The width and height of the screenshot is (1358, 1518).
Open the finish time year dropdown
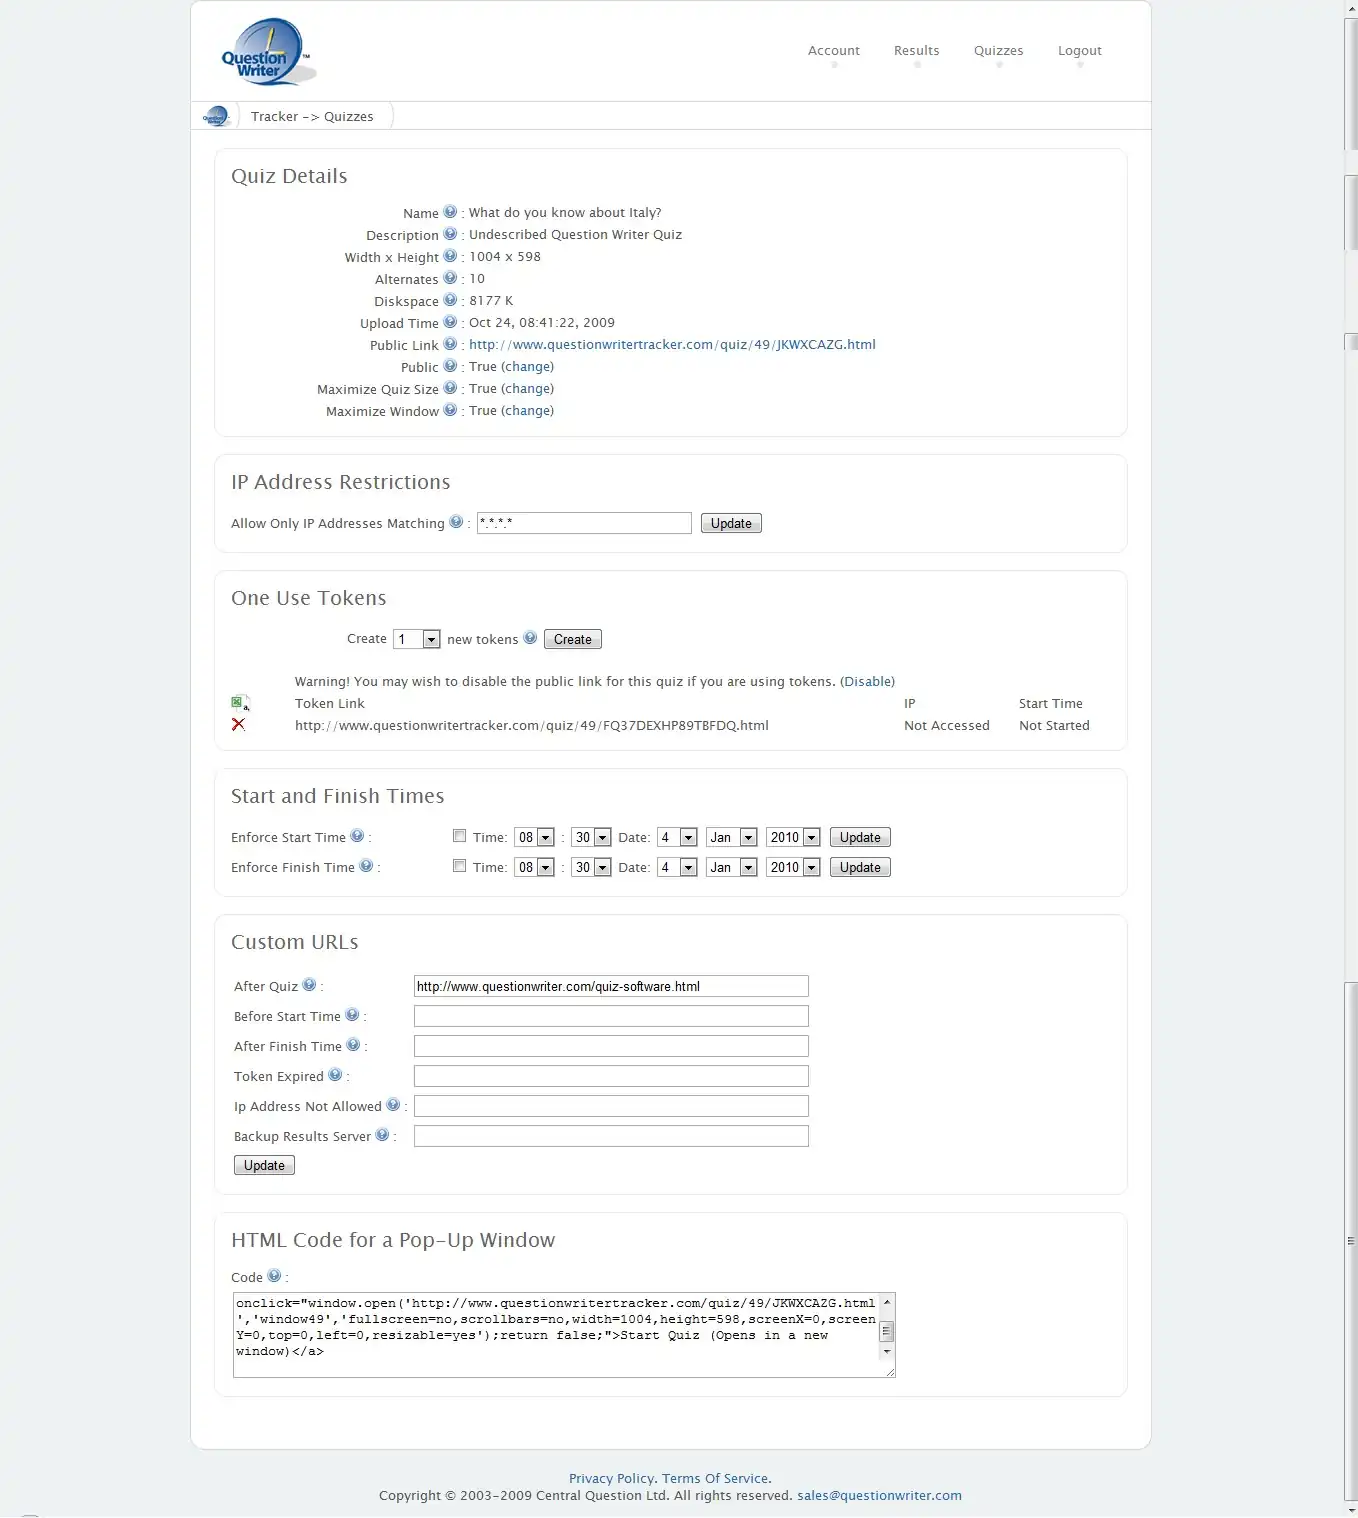tap(794, 867)
